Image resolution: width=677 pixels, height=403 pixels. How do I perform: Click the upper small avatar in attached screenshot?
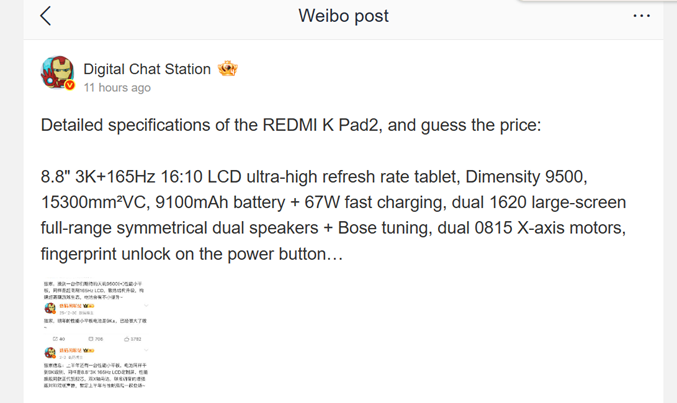(x=49, y=308)
